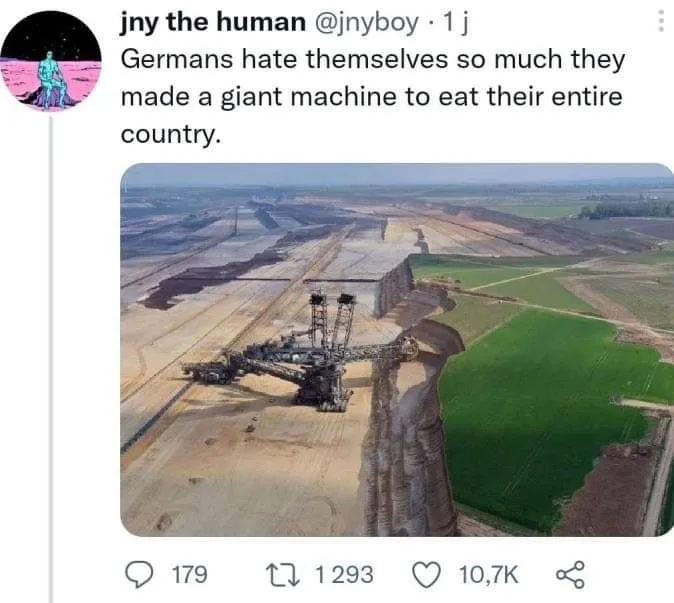Show the 1 293 retweets count
Screen dimensions: 674x603
coord(344,575)
